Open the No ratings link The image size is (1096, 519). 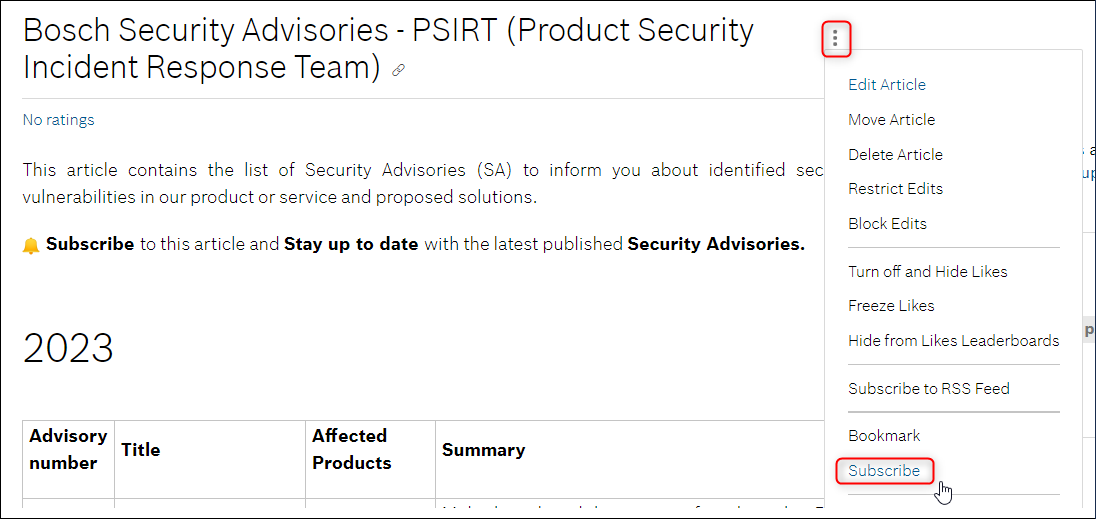click(58, 120)
